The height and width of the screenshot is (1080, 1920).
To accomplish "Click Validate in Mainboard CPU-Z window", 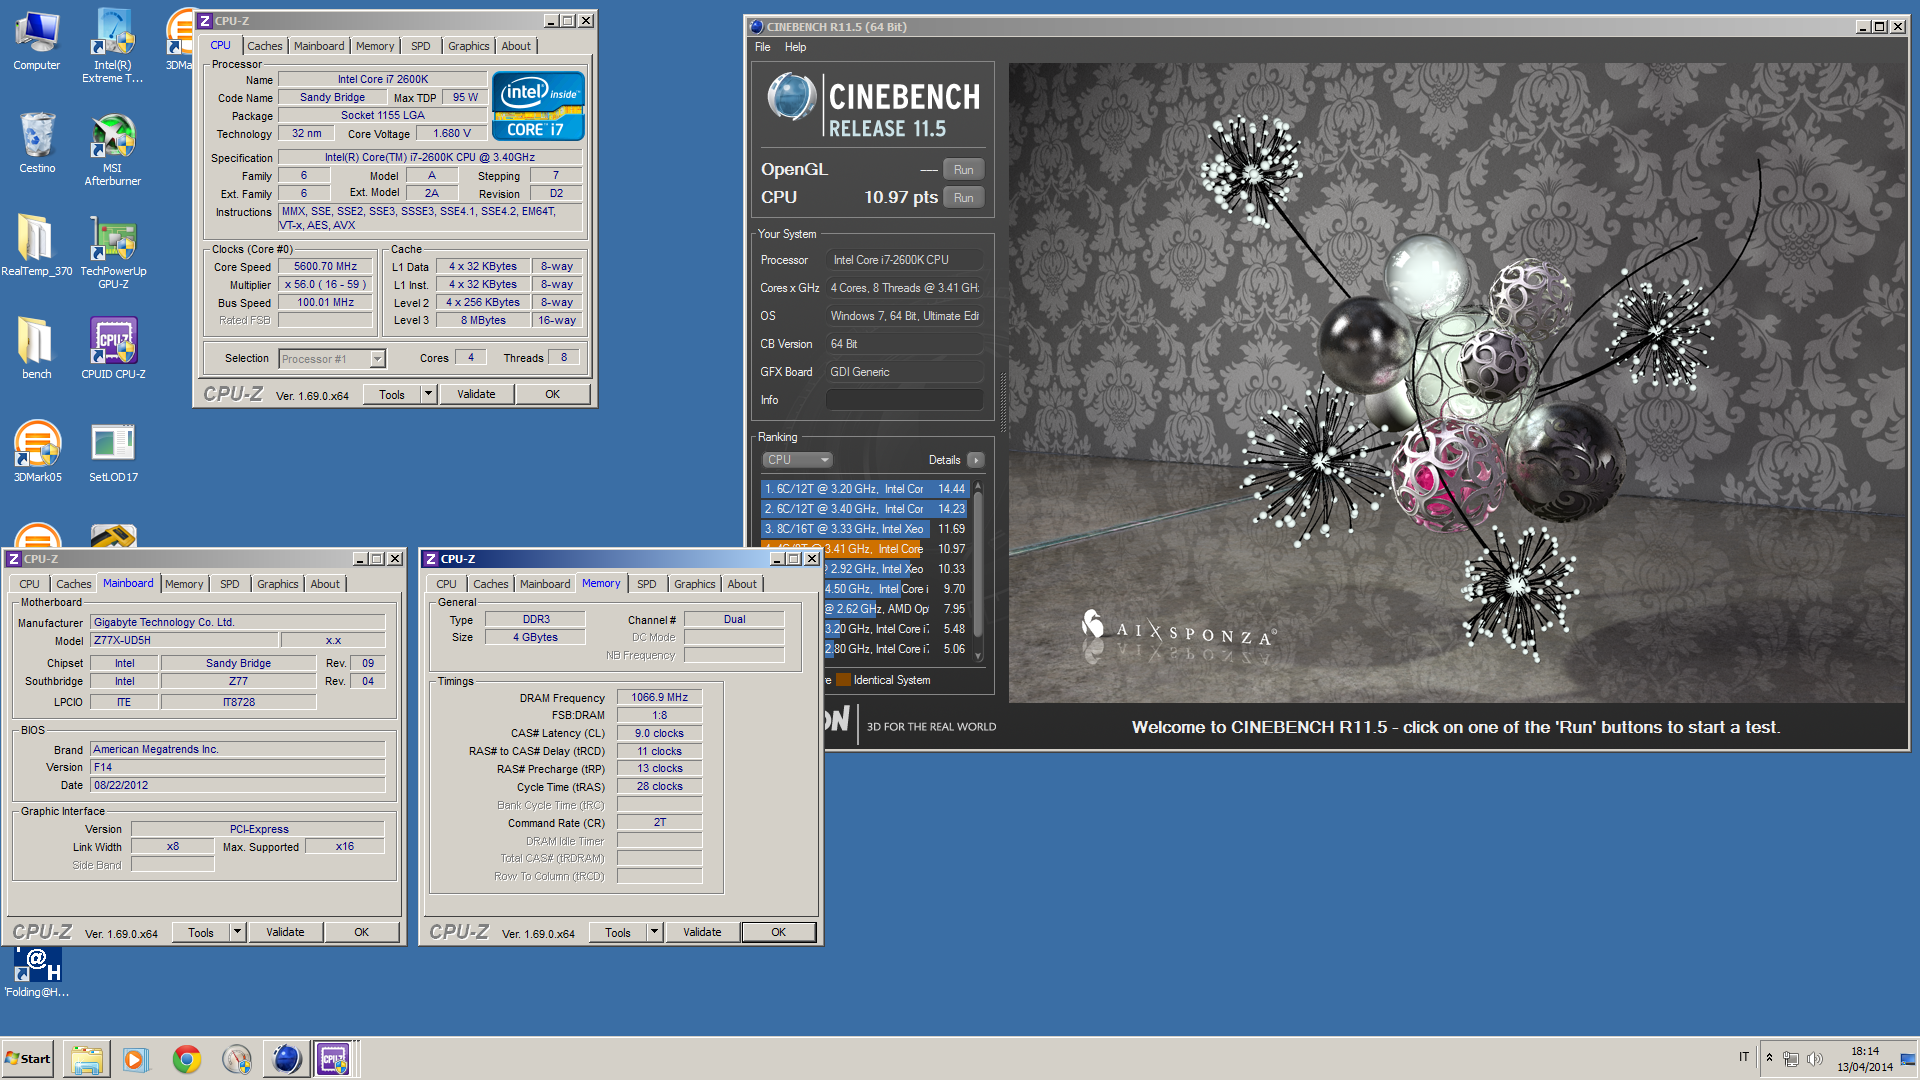I will [286, 932].
